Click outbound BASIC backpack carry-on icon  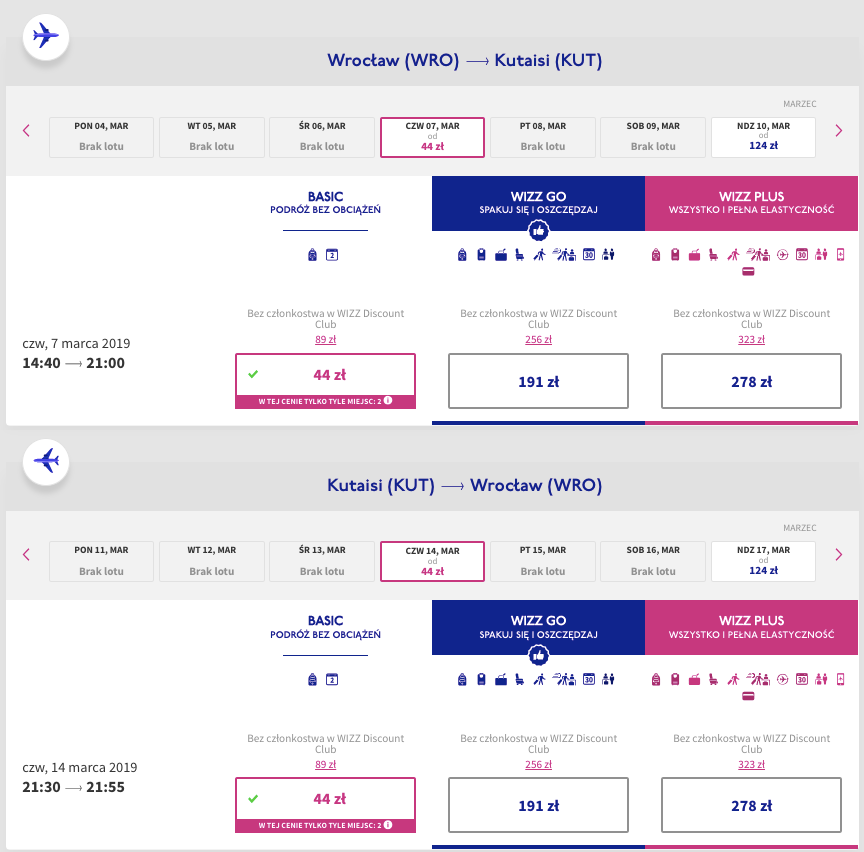(312, 255)
